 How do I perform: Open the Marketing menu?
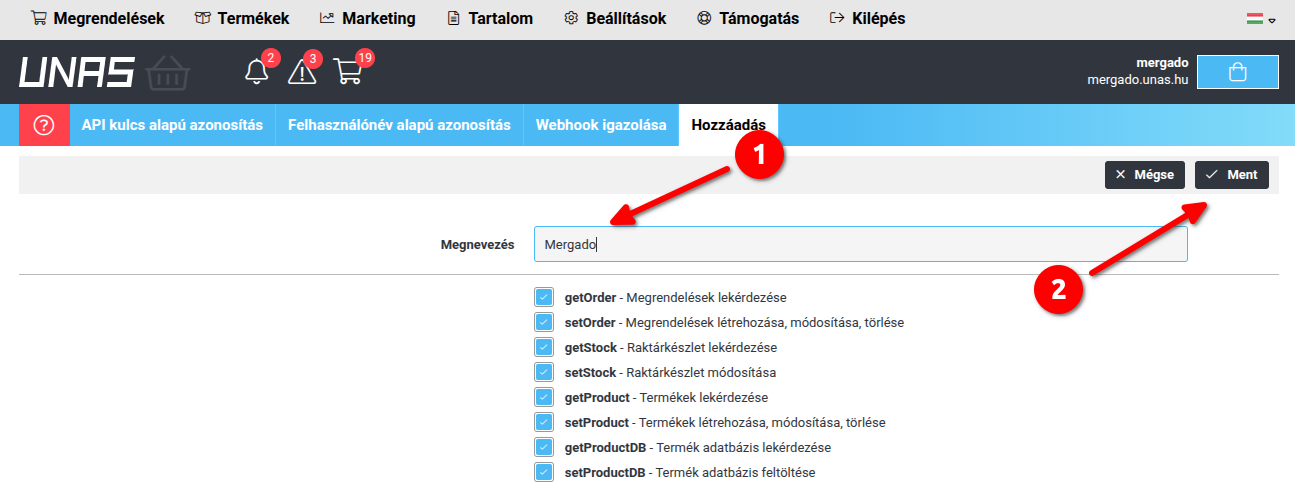[367, 19]
